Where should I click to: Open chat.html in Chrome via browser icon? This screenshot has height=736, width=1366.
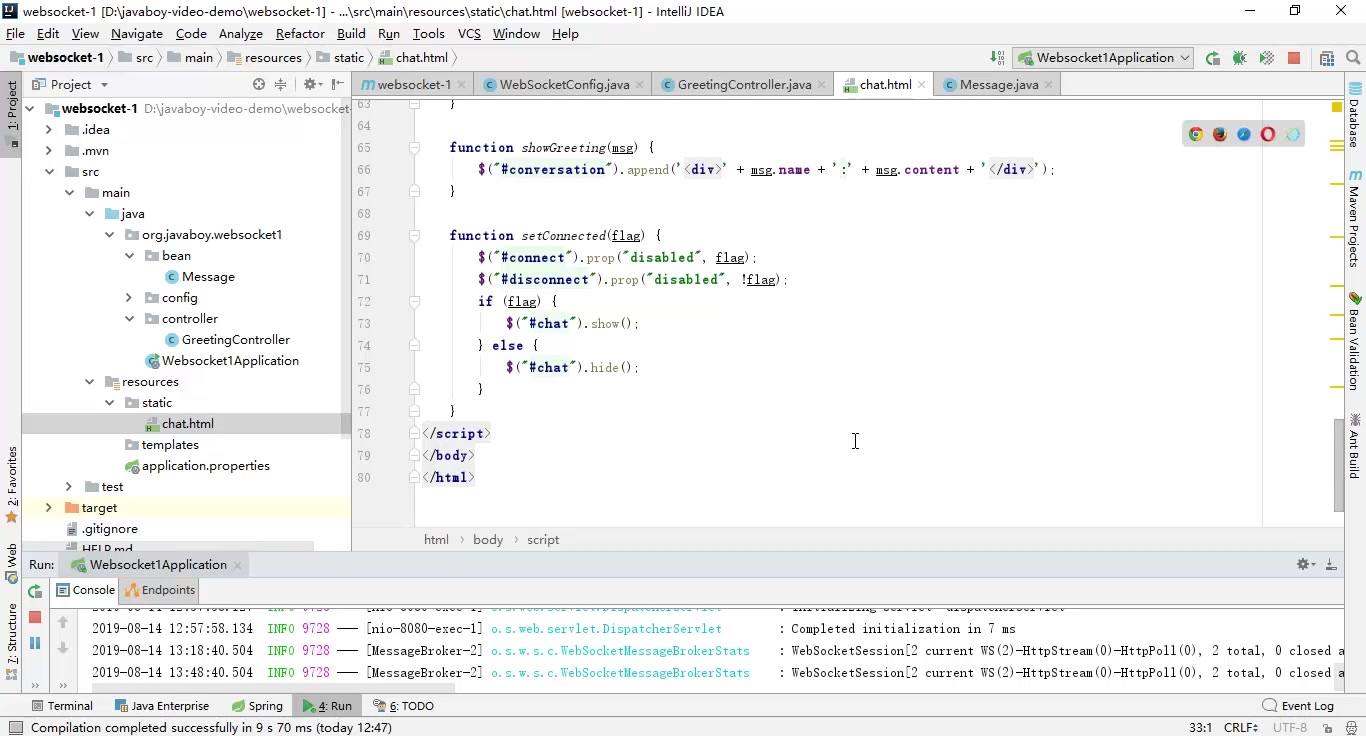(1195, 133)
